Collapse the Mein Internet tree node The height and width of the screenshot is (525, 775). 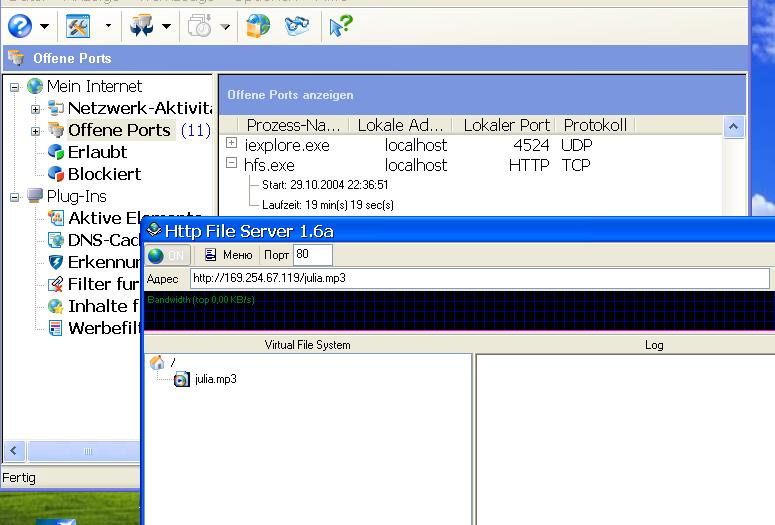pyautogui.click(x=15, y=87)
